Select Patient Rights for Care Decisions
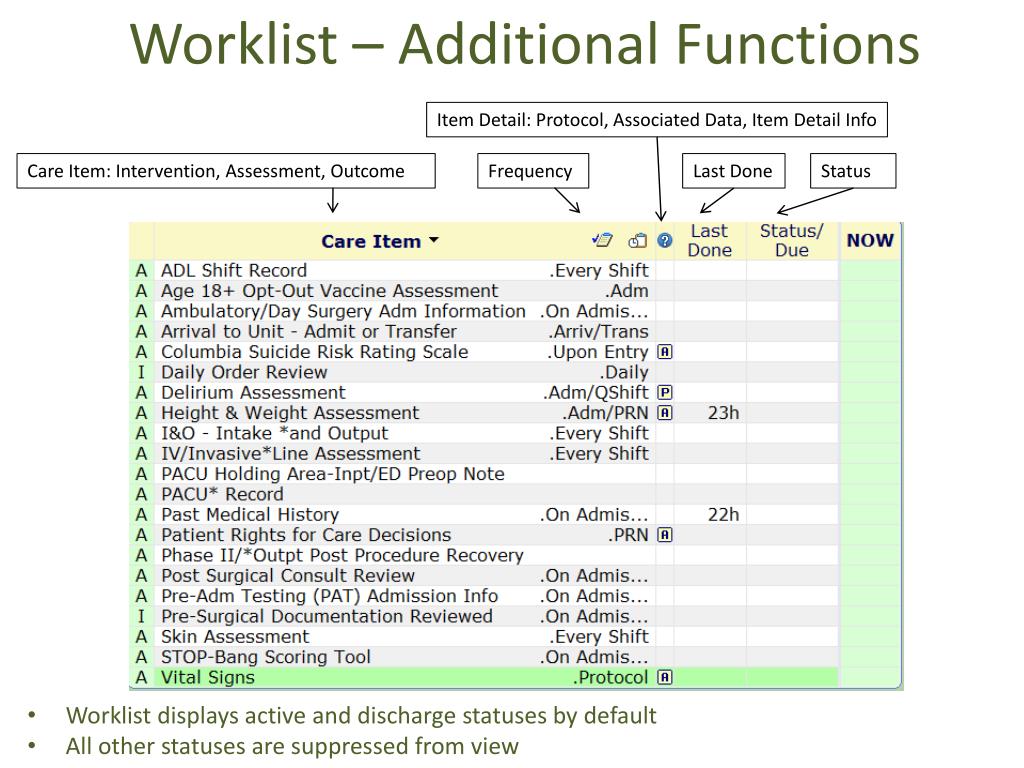The image size is (1024, 768). (x=306, y=535)
